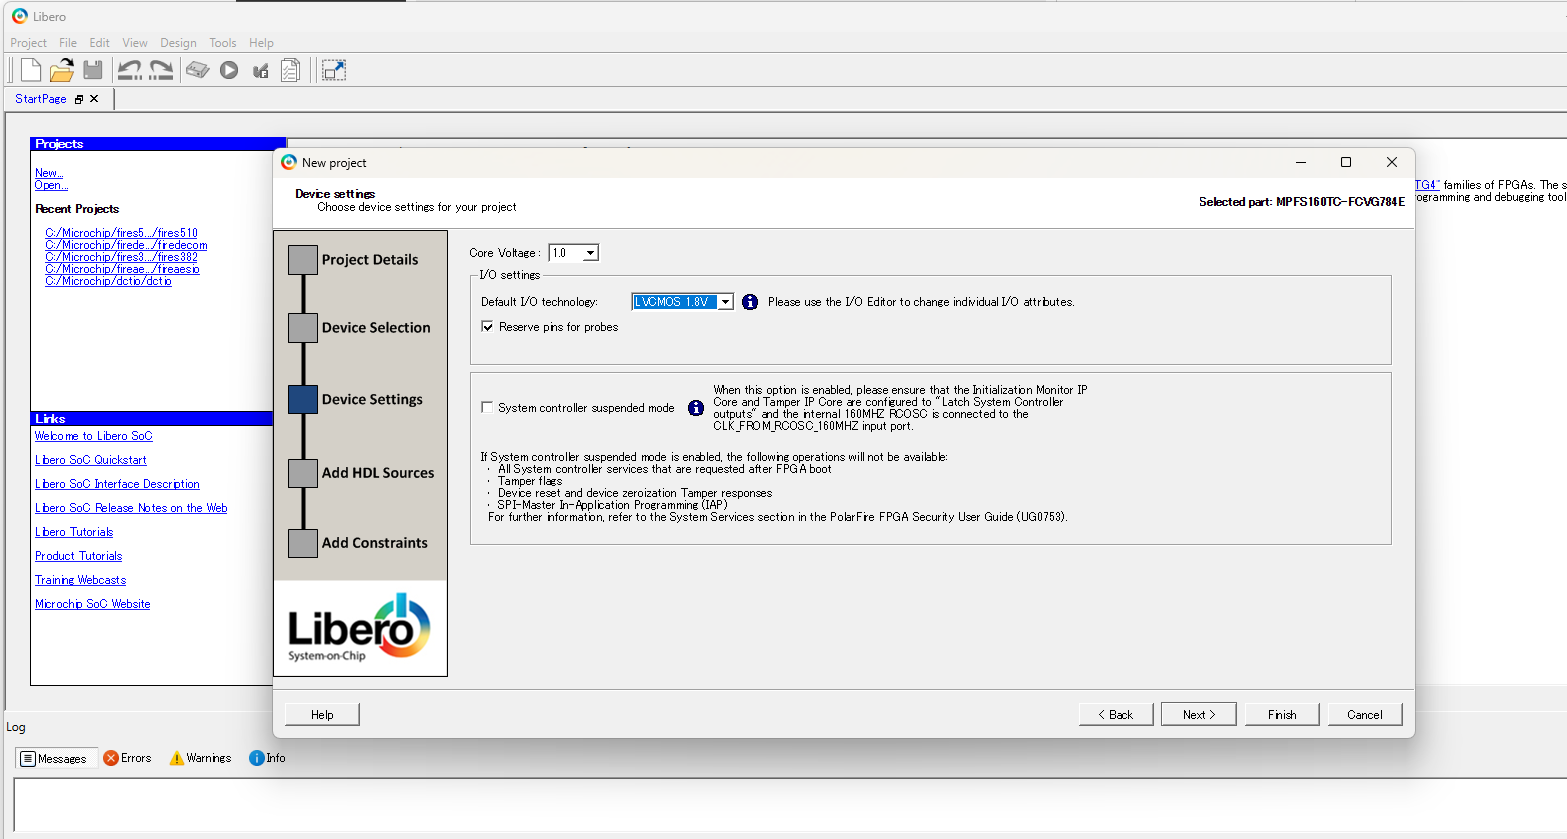Click the Cancel button
The image size is (1567, 839).
click(1365, 714)
